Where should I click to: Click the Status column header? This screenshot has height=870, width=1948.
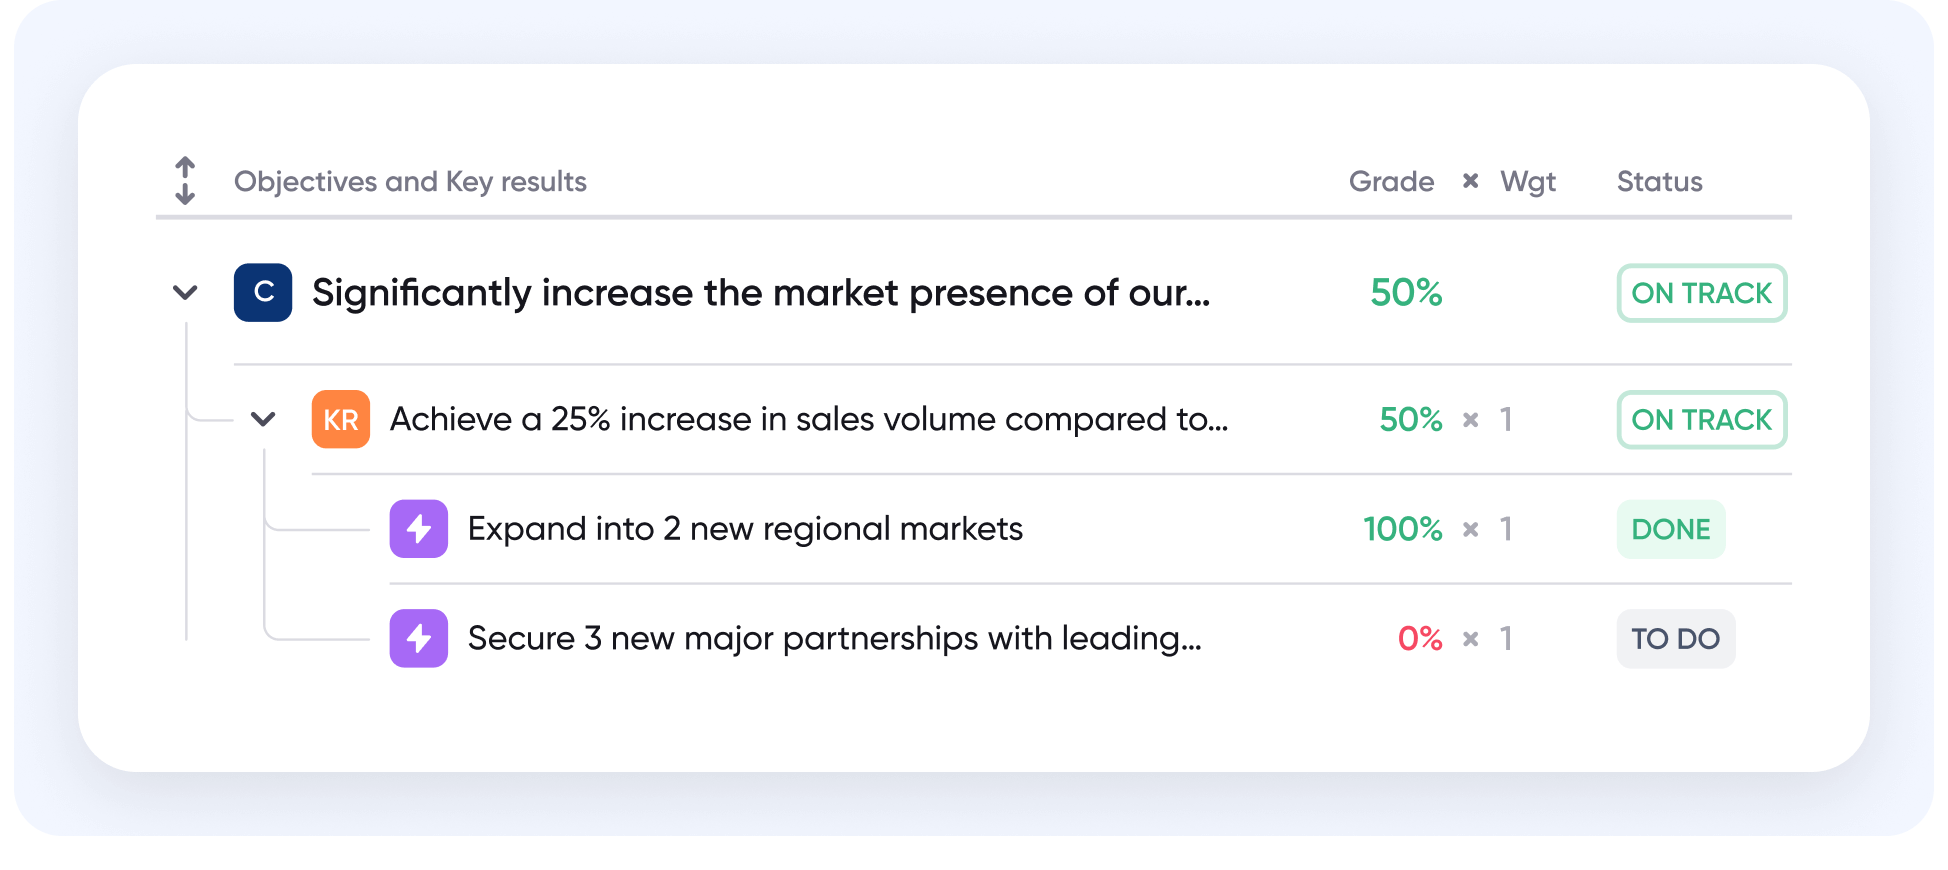pos(1659,181)
